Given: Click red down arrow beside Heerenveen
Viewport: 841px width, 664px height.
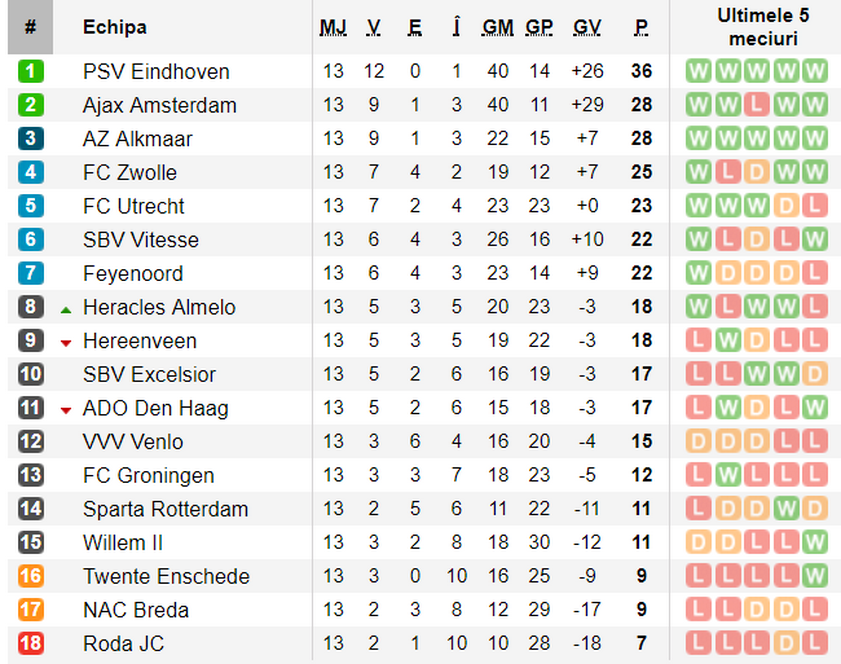Looking at the screenshot, I should [x=66, y=343].
